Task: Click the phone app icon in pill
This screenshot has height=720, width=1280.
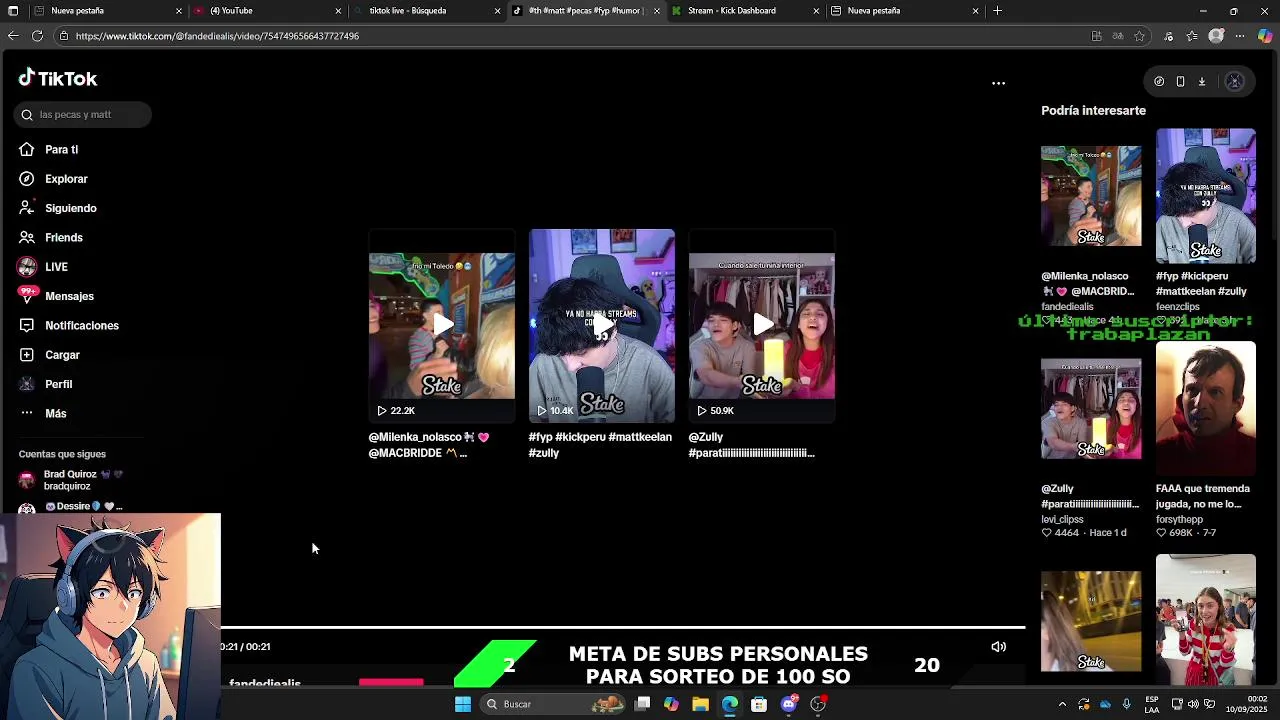Action: click(x=1180, y=82)
